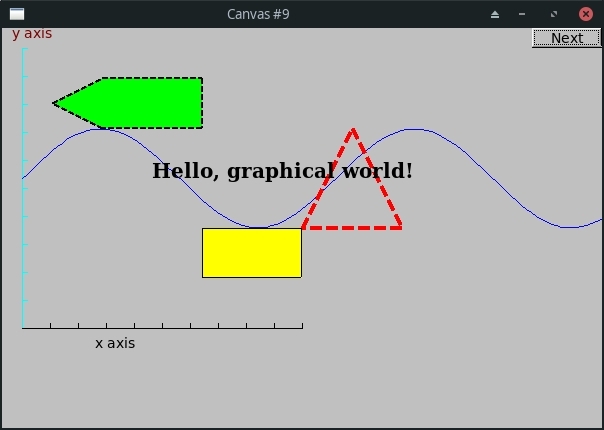Click the 'Hello, graphical world!' text
Image resolution: width=604 pixels, height=430 pixels.
[282, 171]
